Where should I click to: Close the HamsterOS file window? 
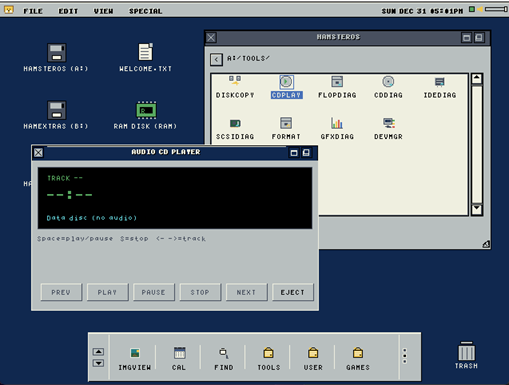coord(211,37)
